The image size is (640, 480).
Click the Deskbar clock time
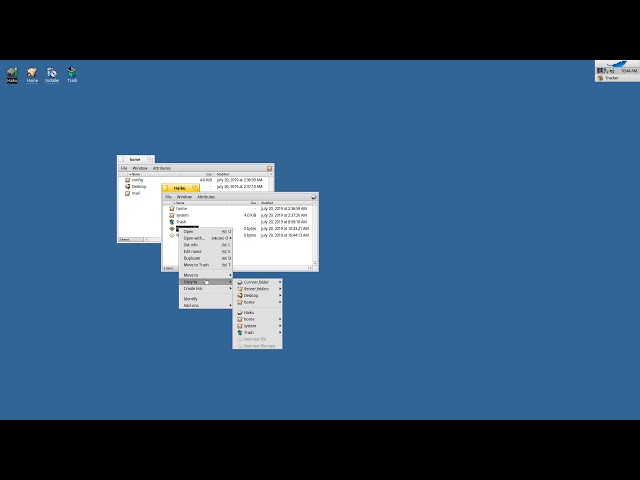pos(629,71)
